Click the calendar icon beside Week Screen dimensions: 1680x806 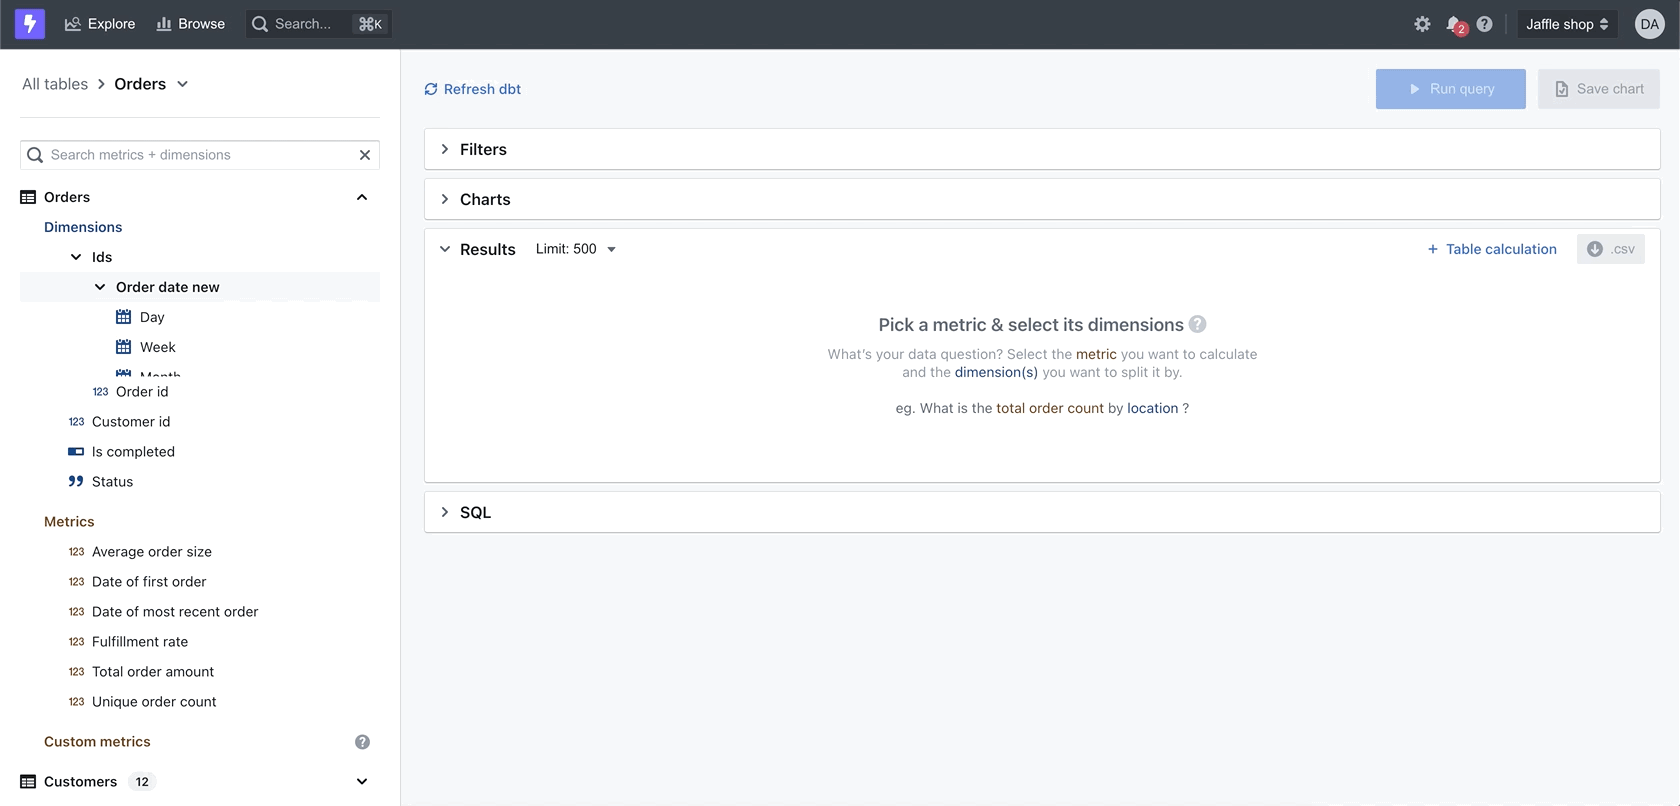pyautogui.click(x=124, y=347)
